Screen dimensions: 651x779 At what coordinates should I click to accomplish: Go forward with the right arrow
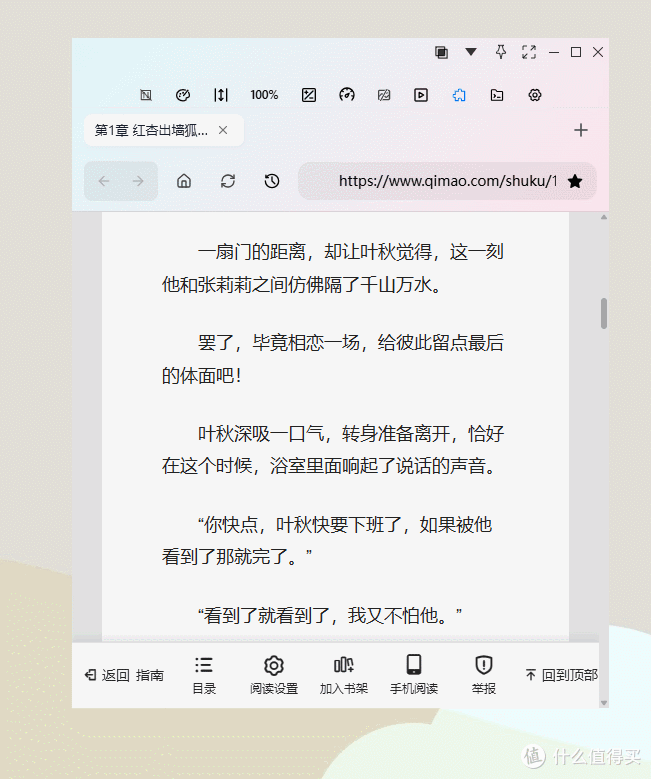pyautogui.click(x=138, y=181)
